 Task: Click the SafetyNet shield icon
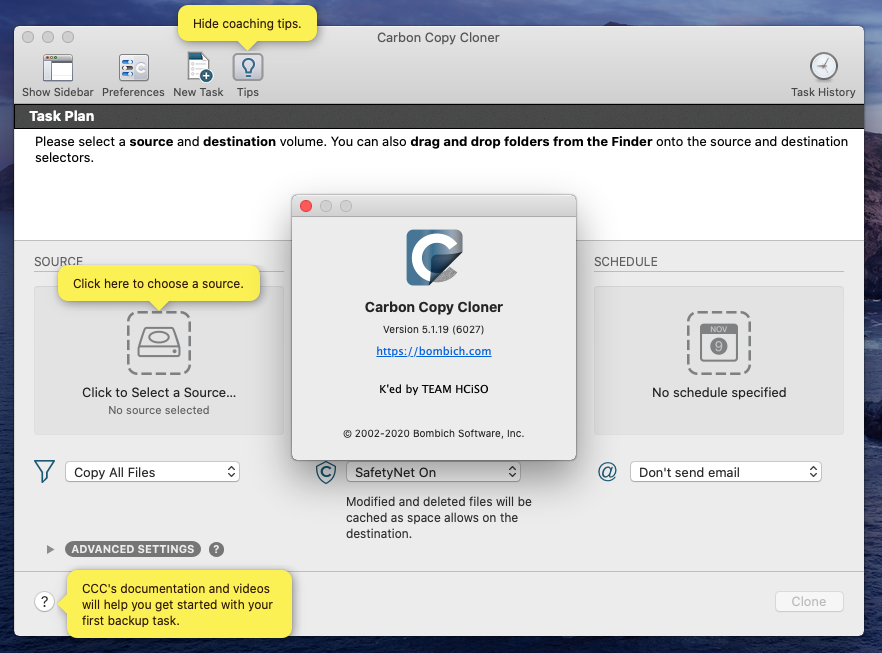325,472
